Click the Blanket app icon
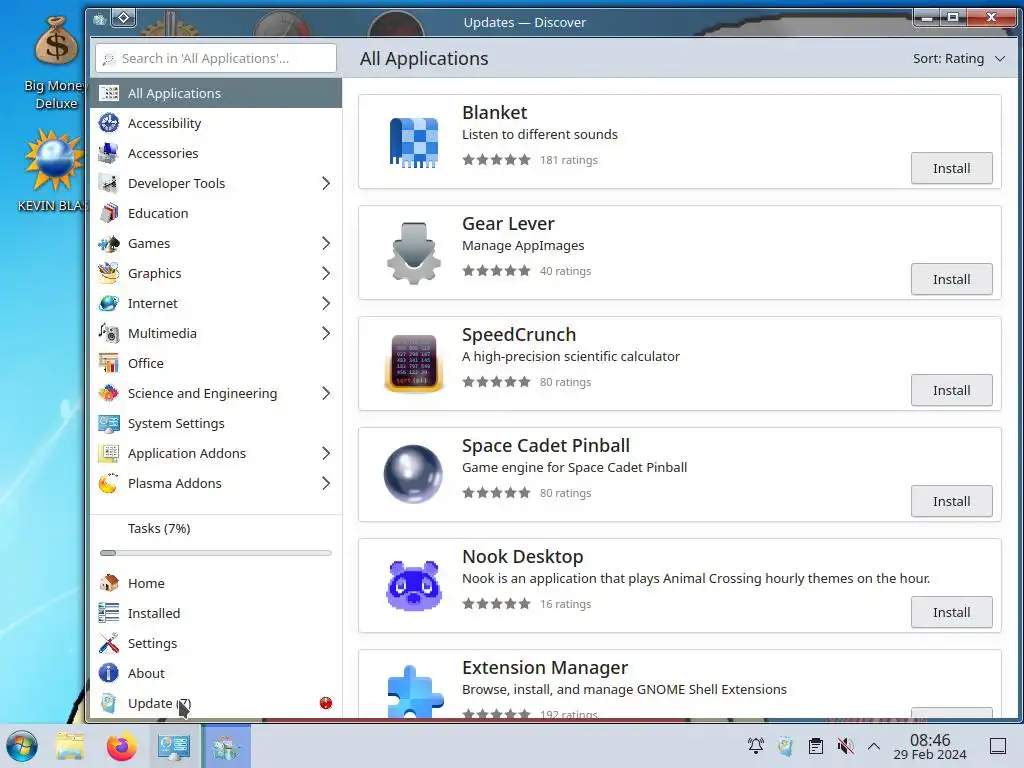 click(x=413, y=142)
